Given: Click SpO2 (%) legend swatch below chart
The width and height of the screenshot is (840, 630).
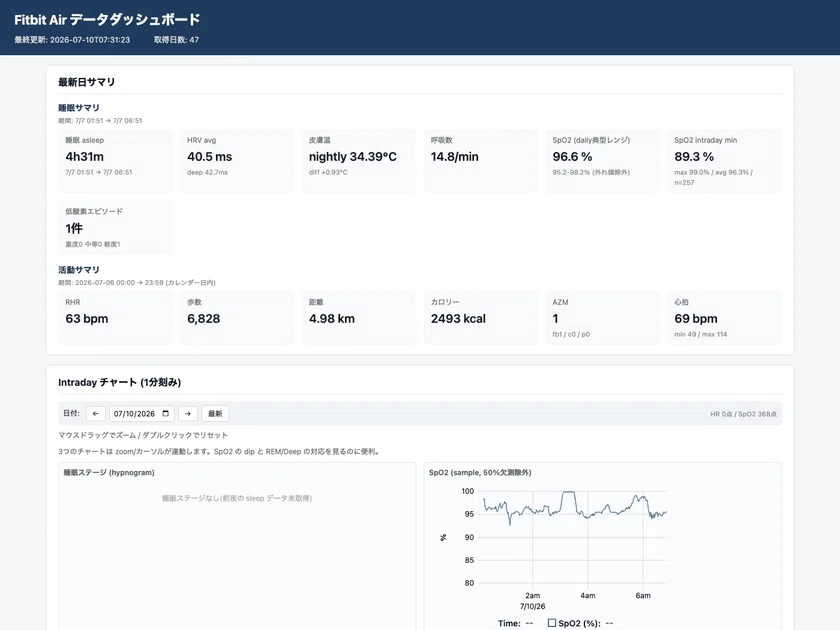Looking at the screenshot, I should click(552, 623).
